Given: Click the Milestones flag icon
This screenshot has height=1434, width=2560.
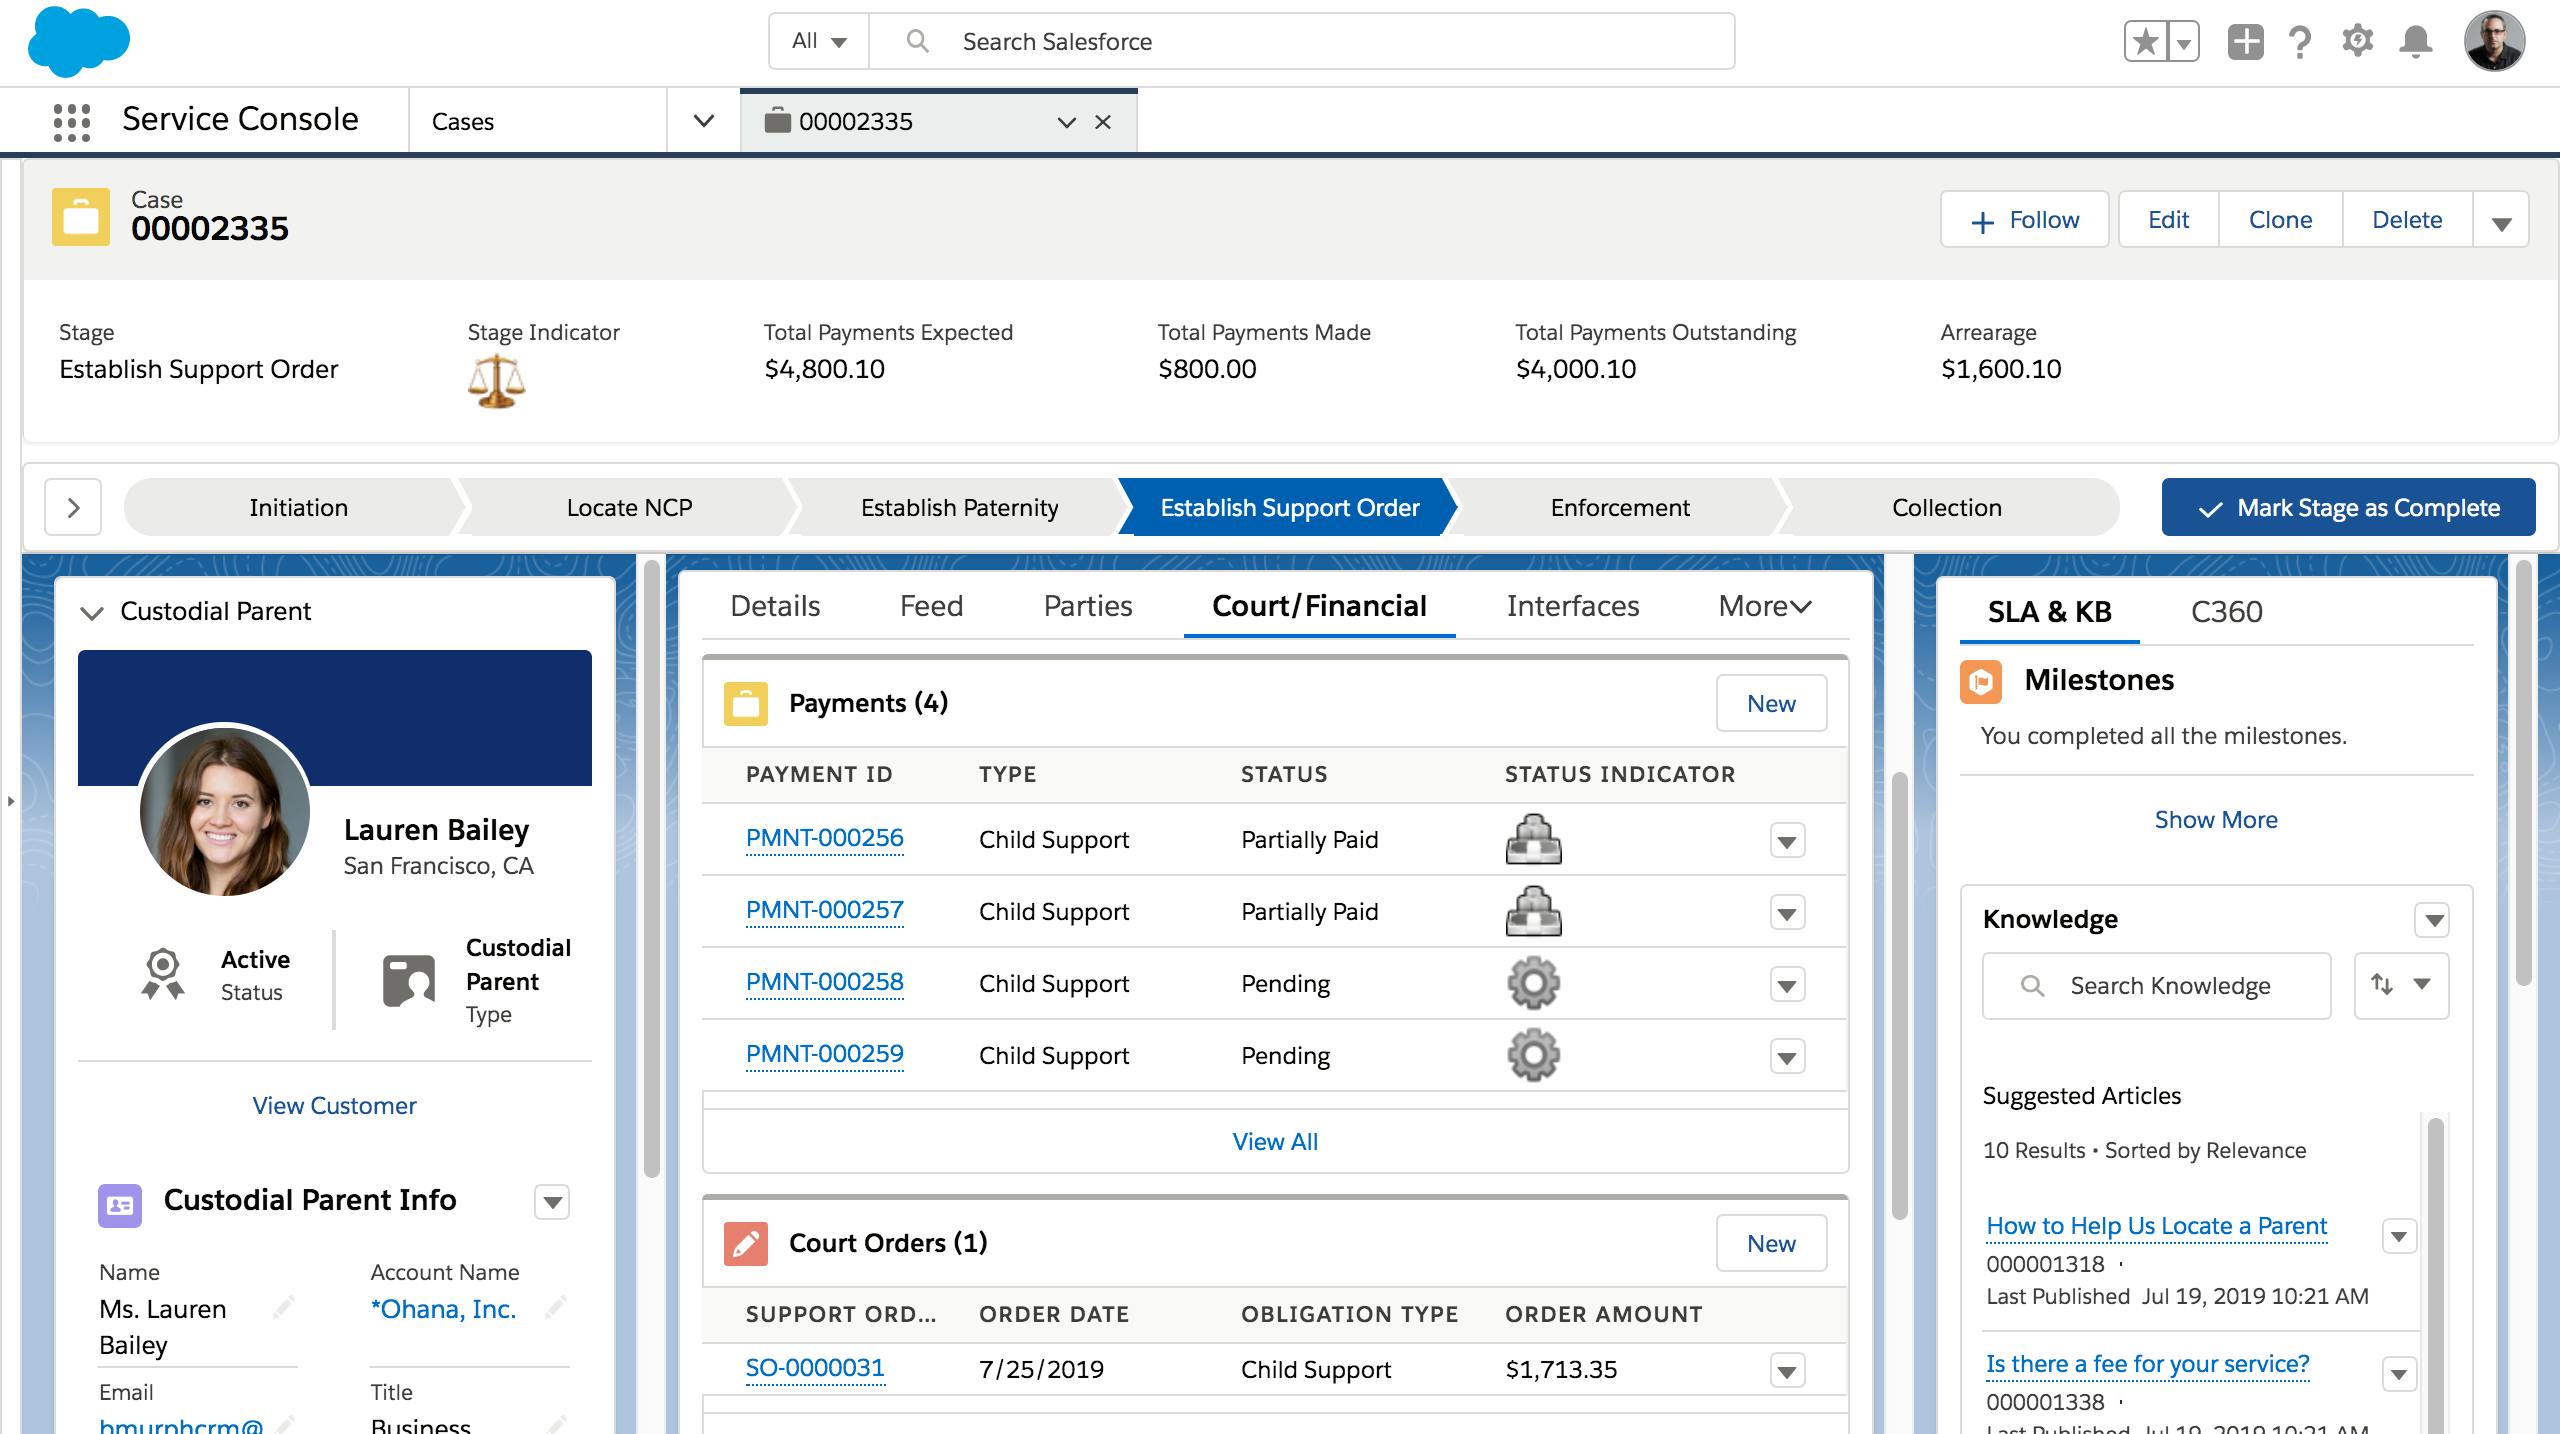Looking at the screenshot, I should tap(1981, 682).
